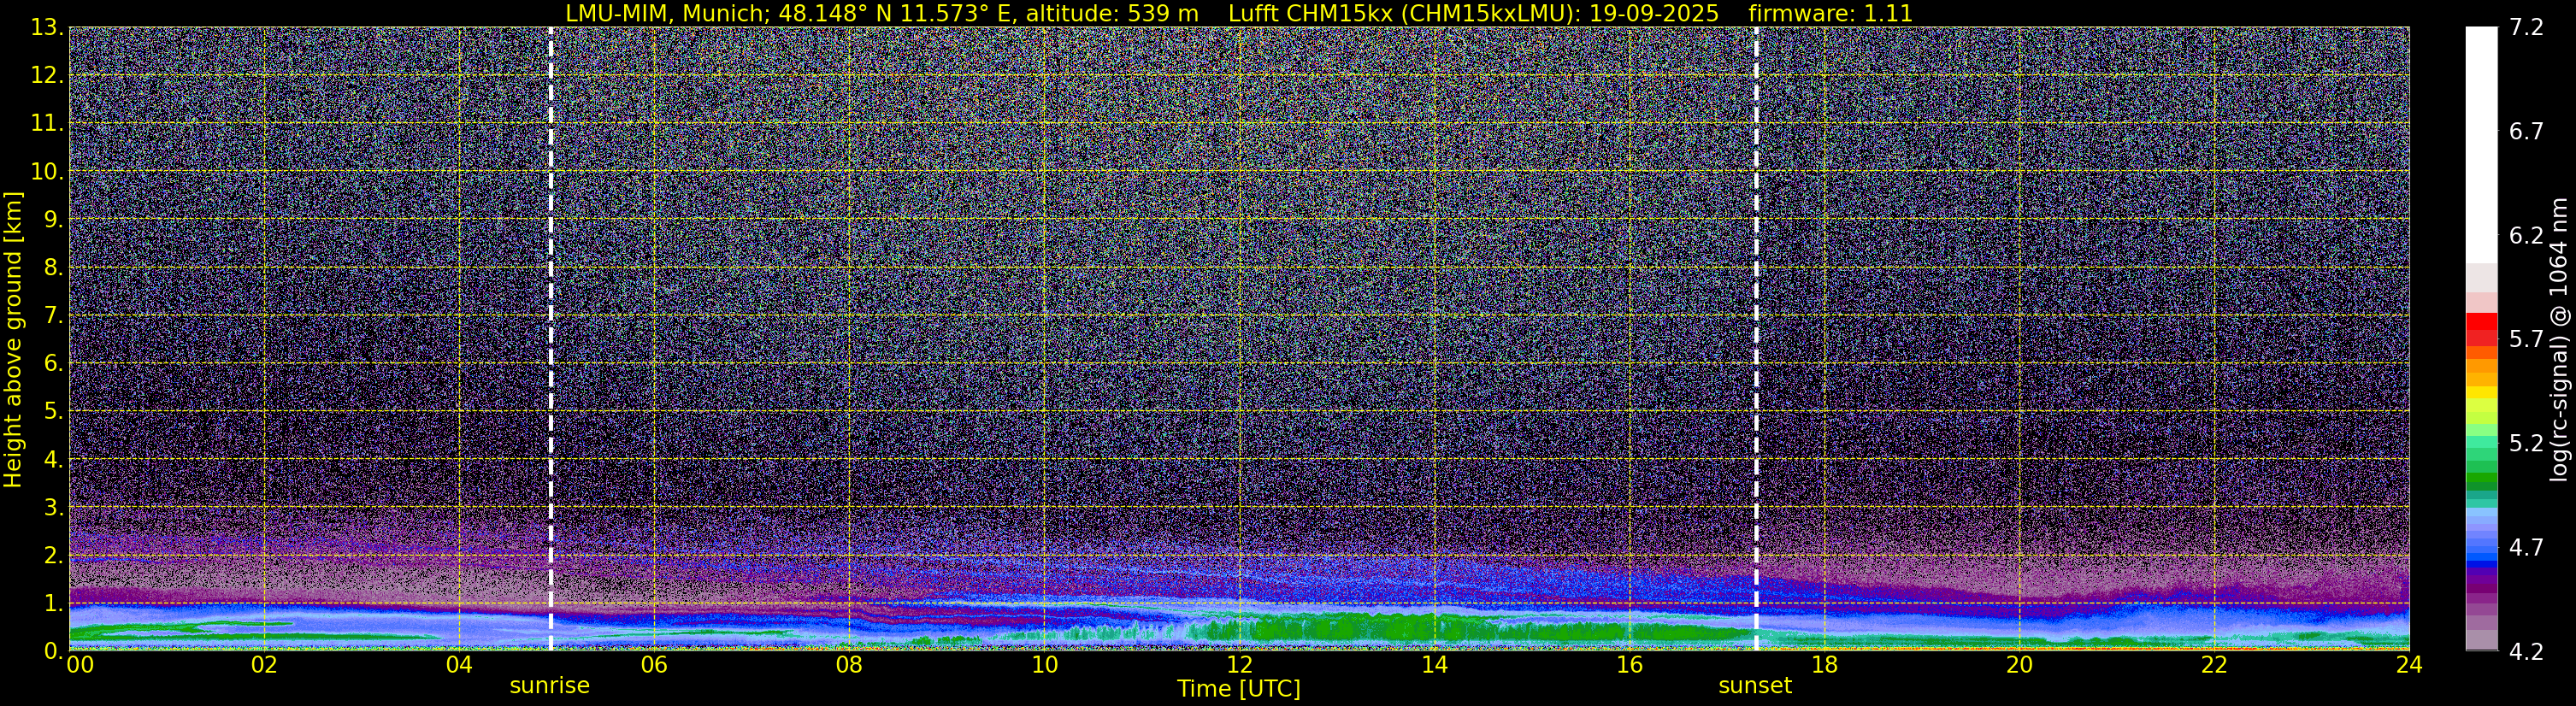Click the time-axis tick '22'
The width and height of the screenshot is (2576, 706).
point(2214,665)
